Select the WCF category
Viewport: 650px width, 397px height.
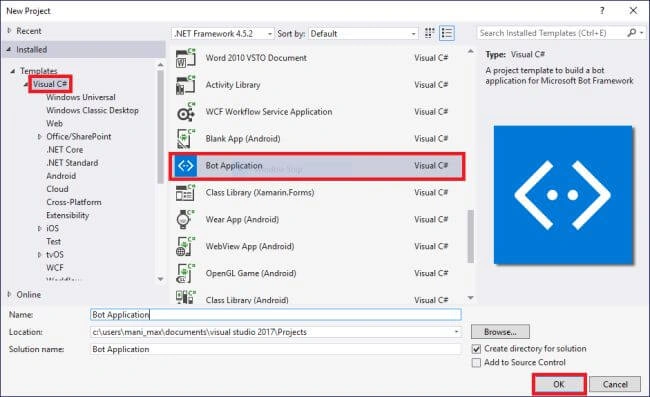tap(55, 268)
